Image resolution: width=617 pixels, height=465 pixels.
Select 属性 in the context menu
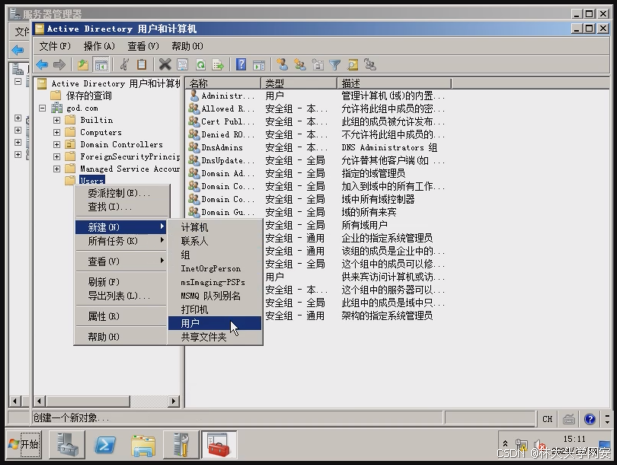(x=121, y=316)
